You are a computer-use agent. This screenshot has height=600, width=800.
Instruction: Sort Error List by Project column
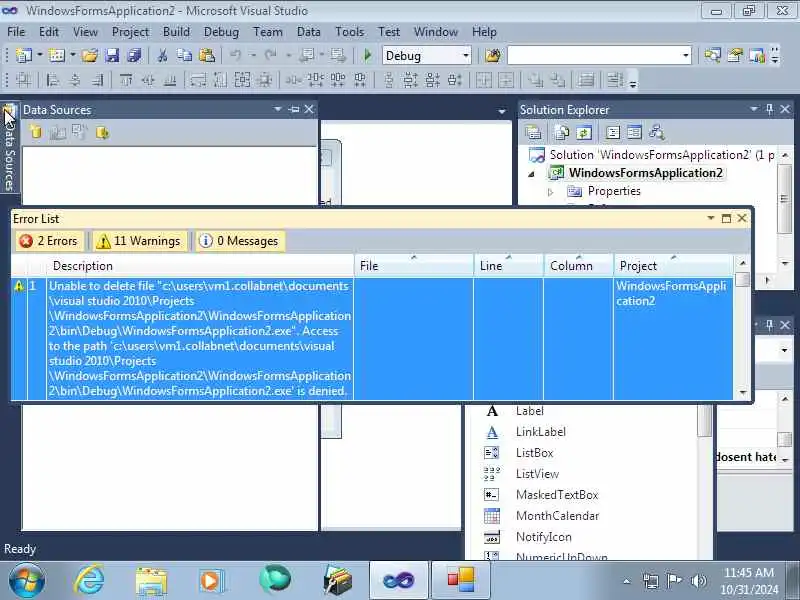pos(673,265)
